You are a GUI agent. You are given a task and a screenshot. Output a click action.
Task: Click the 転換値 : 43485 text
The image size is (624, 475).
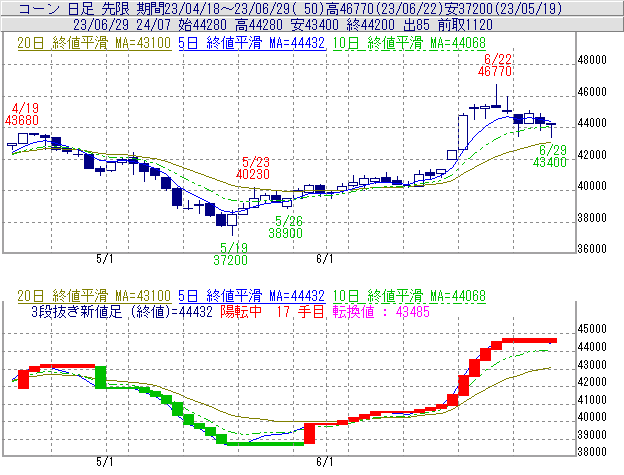click(x=381, y=311)
